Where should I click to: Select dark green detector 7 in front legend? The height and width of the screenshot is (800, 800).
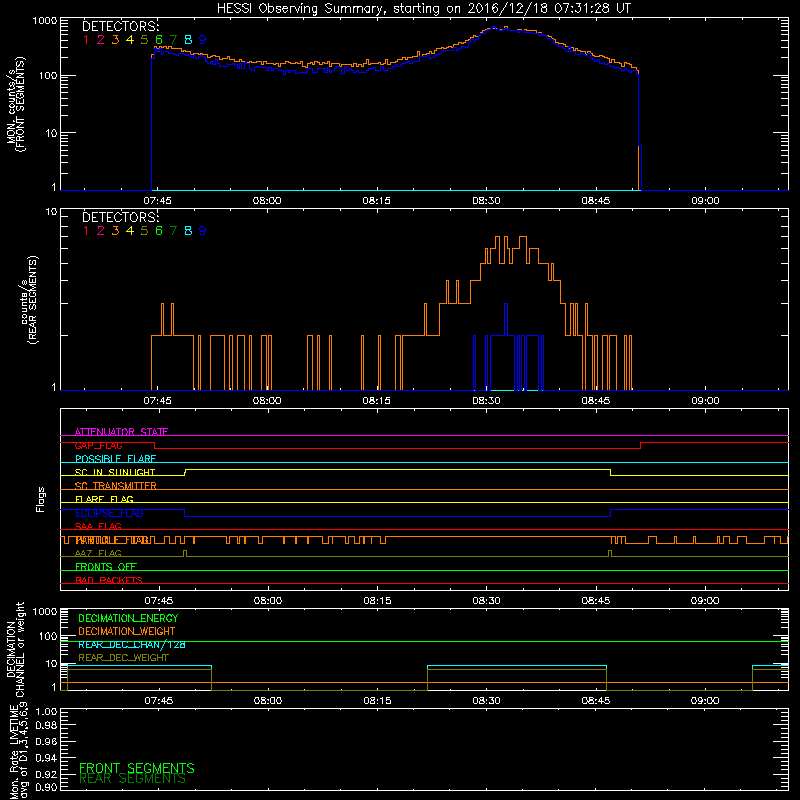tap(173, 40)
